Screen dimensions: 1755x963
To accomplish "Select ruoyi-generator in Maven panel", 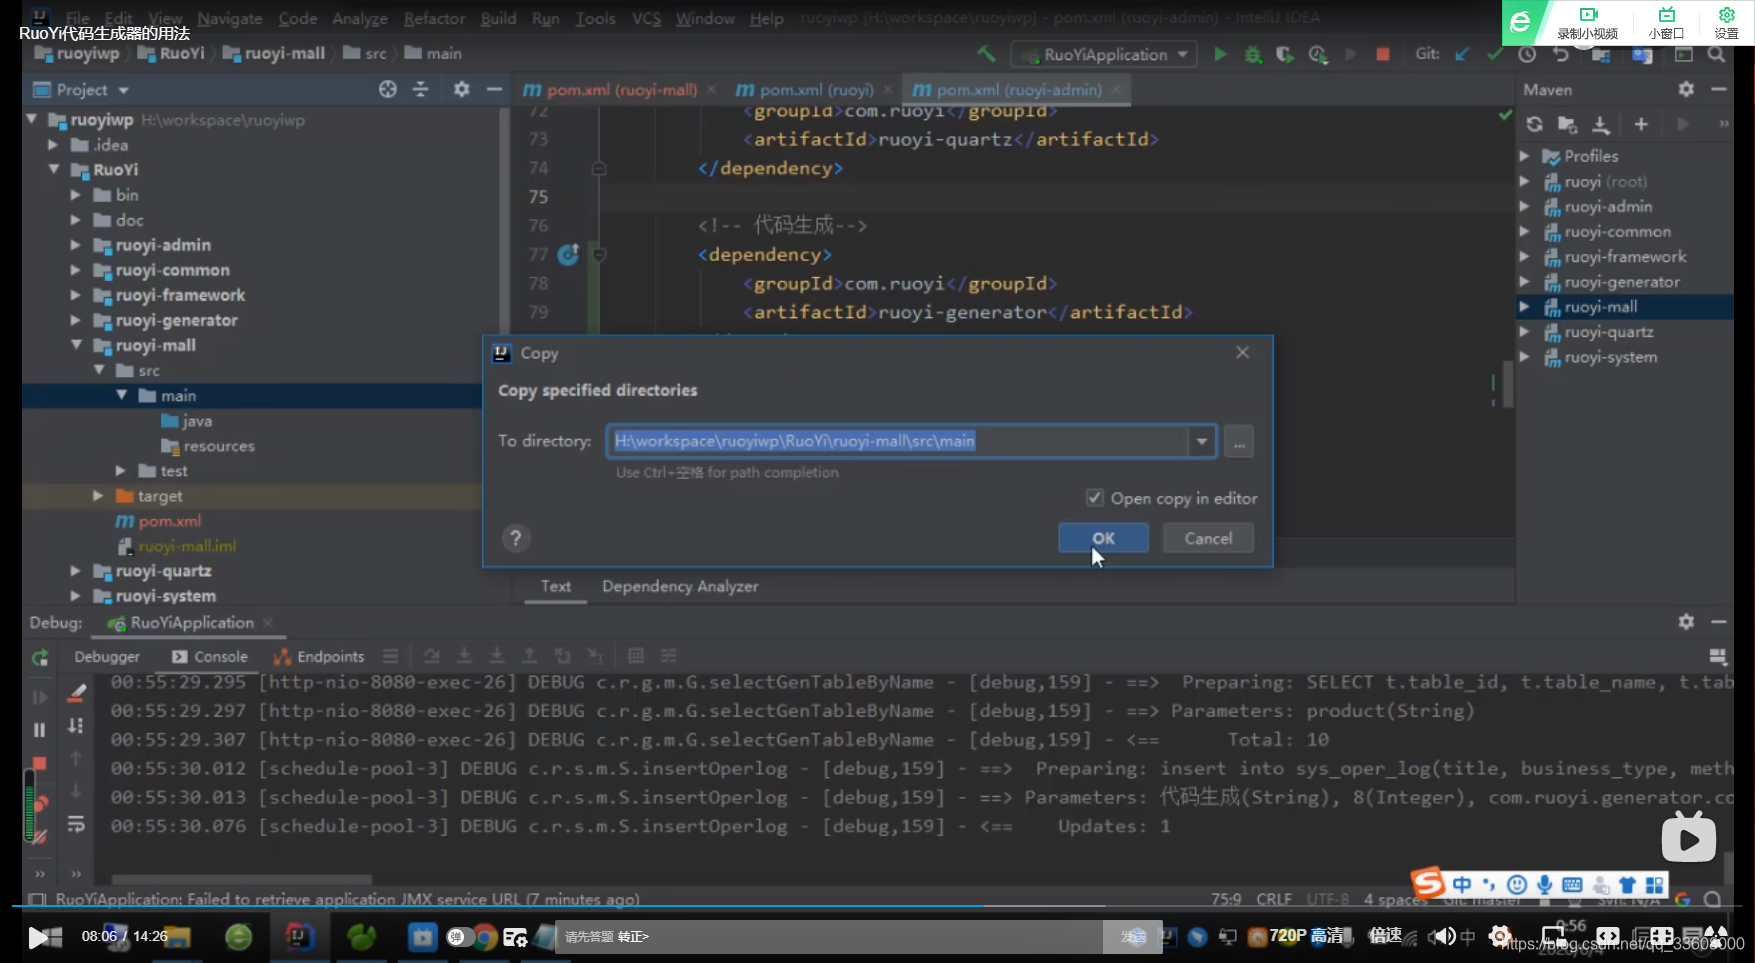I will coord(1621,282).
